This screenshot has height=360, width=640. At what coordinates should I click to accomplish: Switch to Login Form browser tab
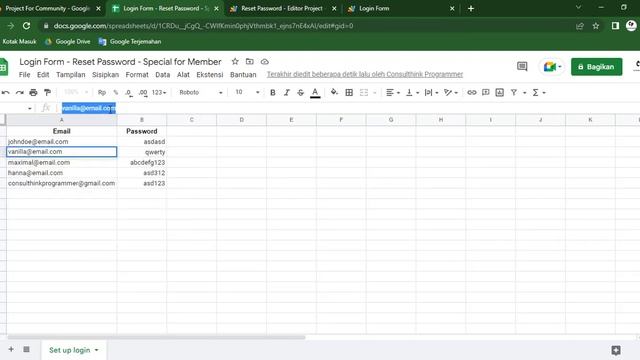tap(374, 8)
